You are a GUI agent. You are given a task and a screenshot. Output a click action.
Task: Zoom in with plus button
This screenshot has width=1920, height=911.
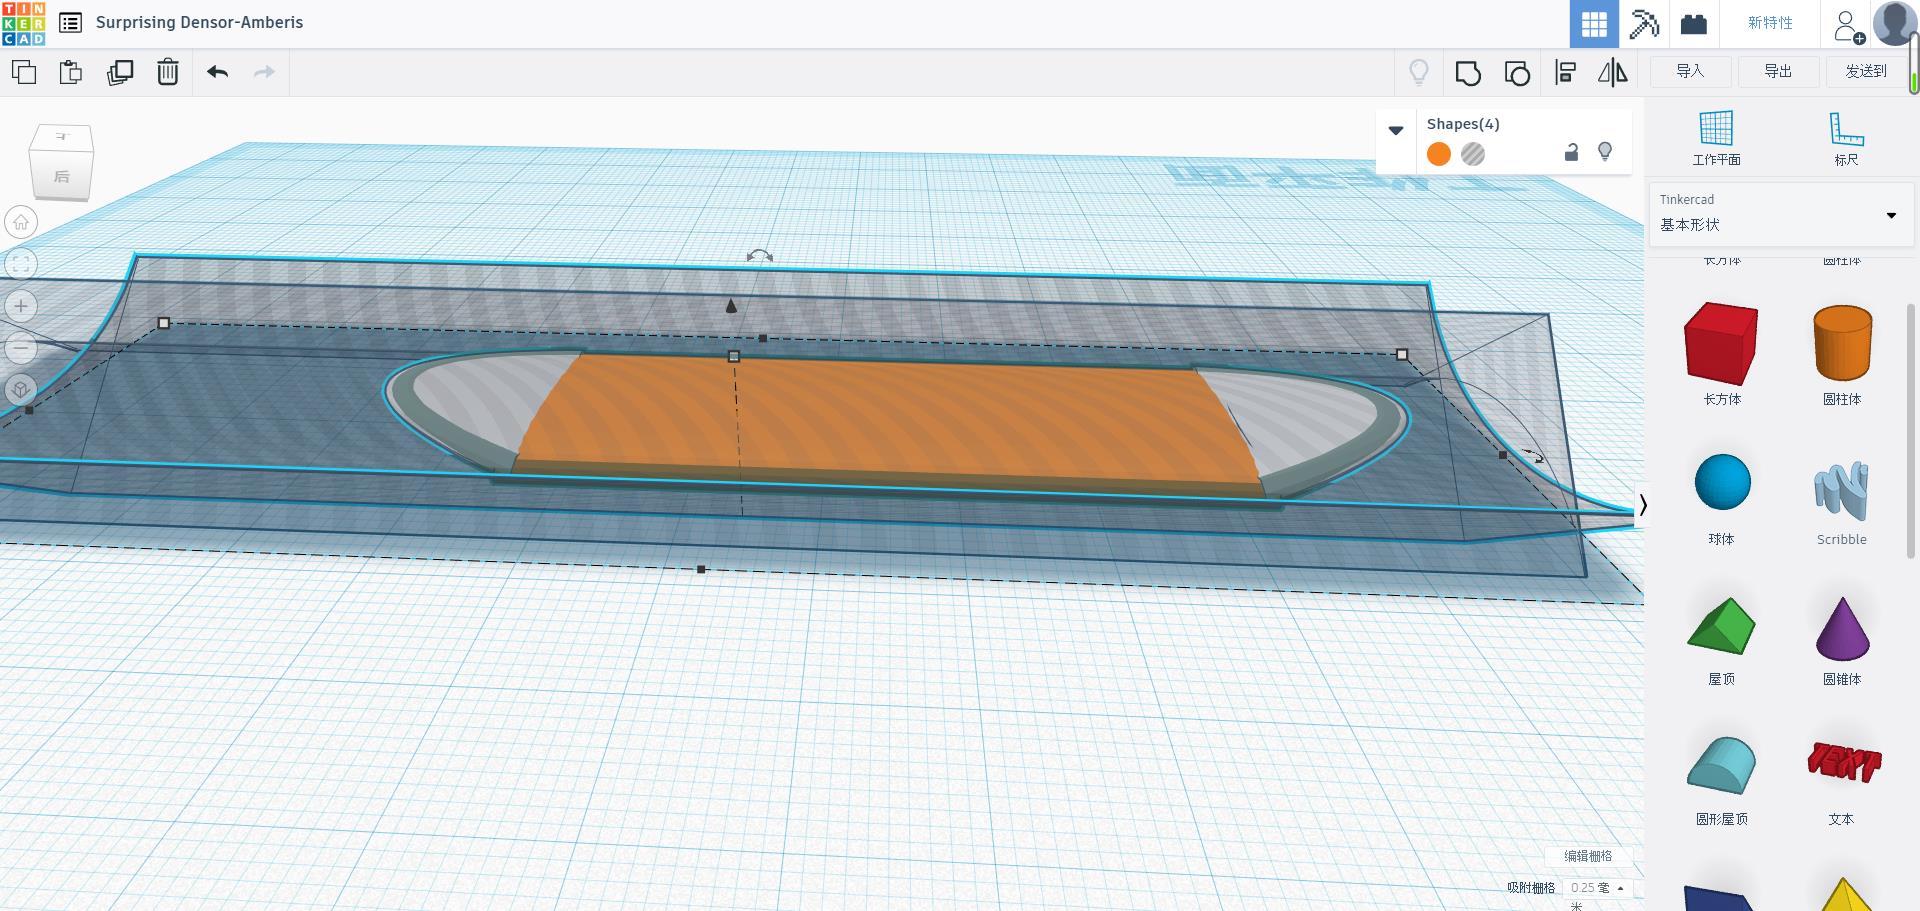pos(21,306)
